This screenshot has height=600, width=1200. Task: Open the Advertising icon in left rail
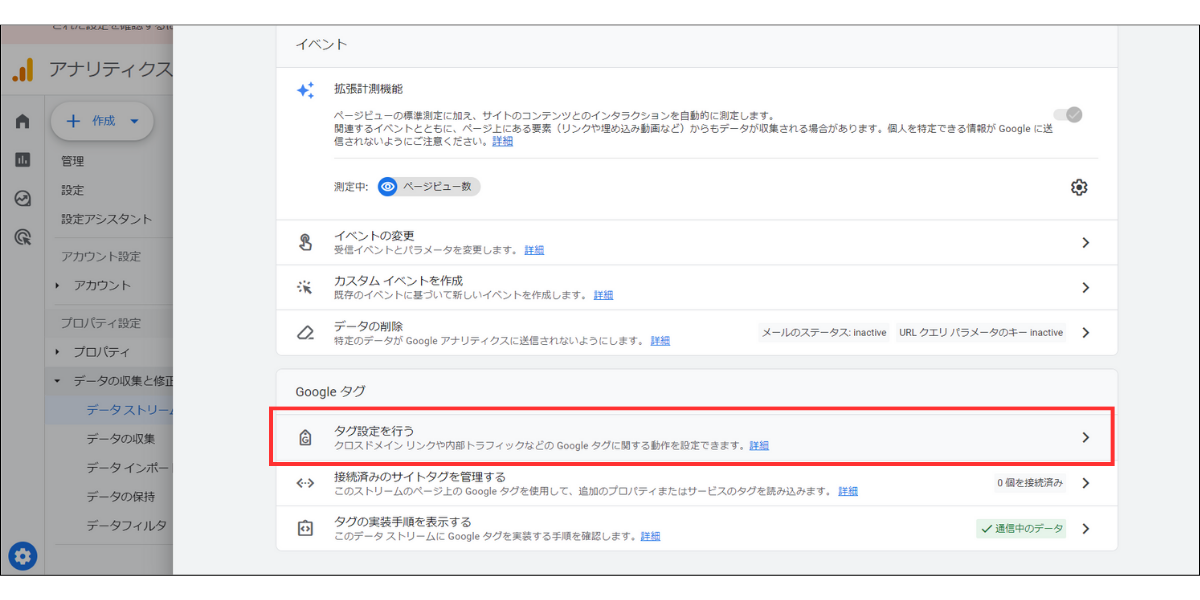click(x=22, y=237)
